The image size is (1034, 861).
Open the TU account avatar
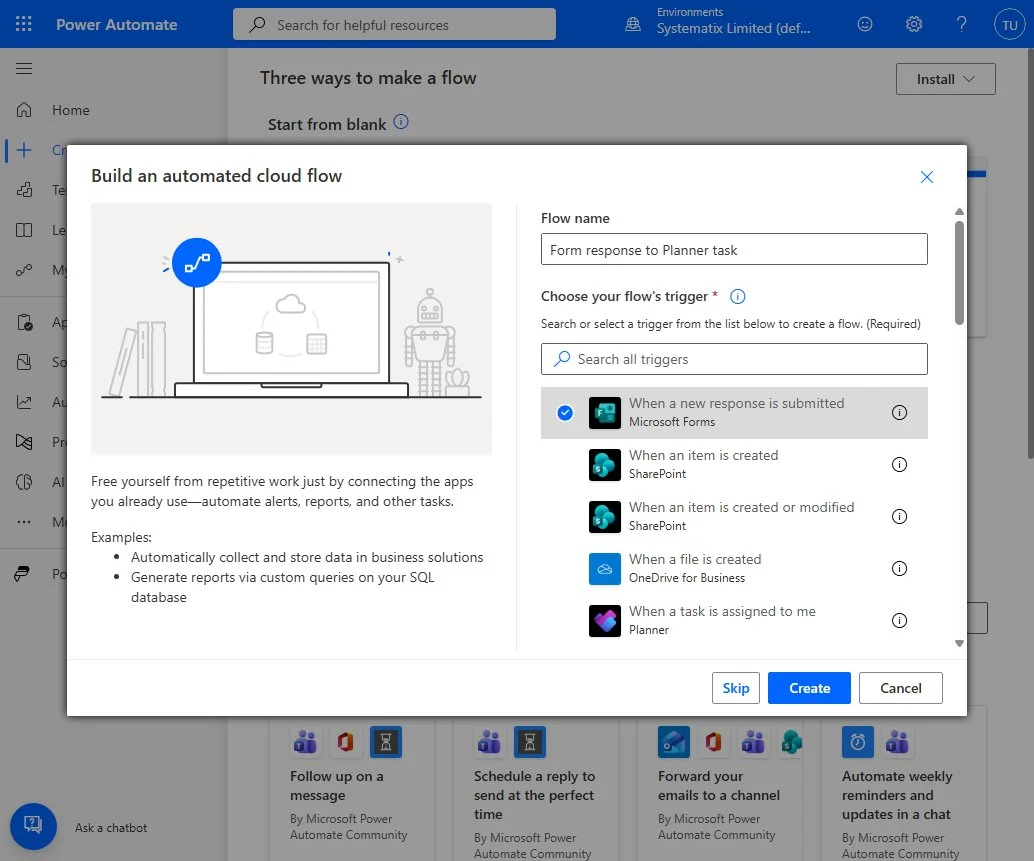click(x=1009, y=25)
